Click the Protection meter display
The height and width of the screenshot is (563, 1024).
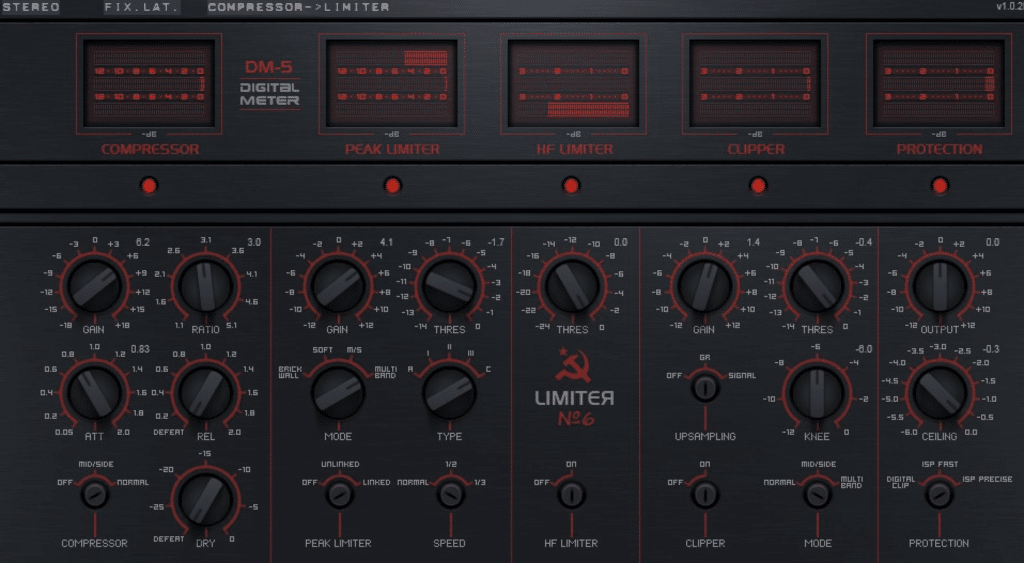(x=938, y=84)
